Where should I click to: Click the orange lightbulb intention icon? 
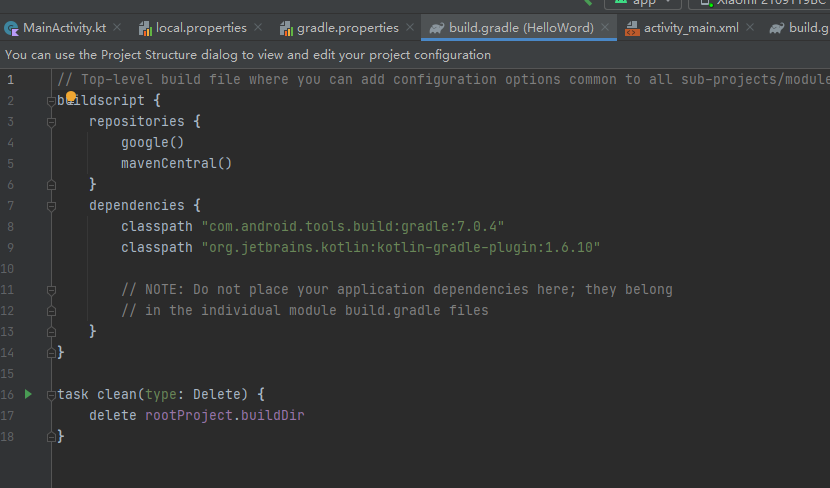pos(71,97)
